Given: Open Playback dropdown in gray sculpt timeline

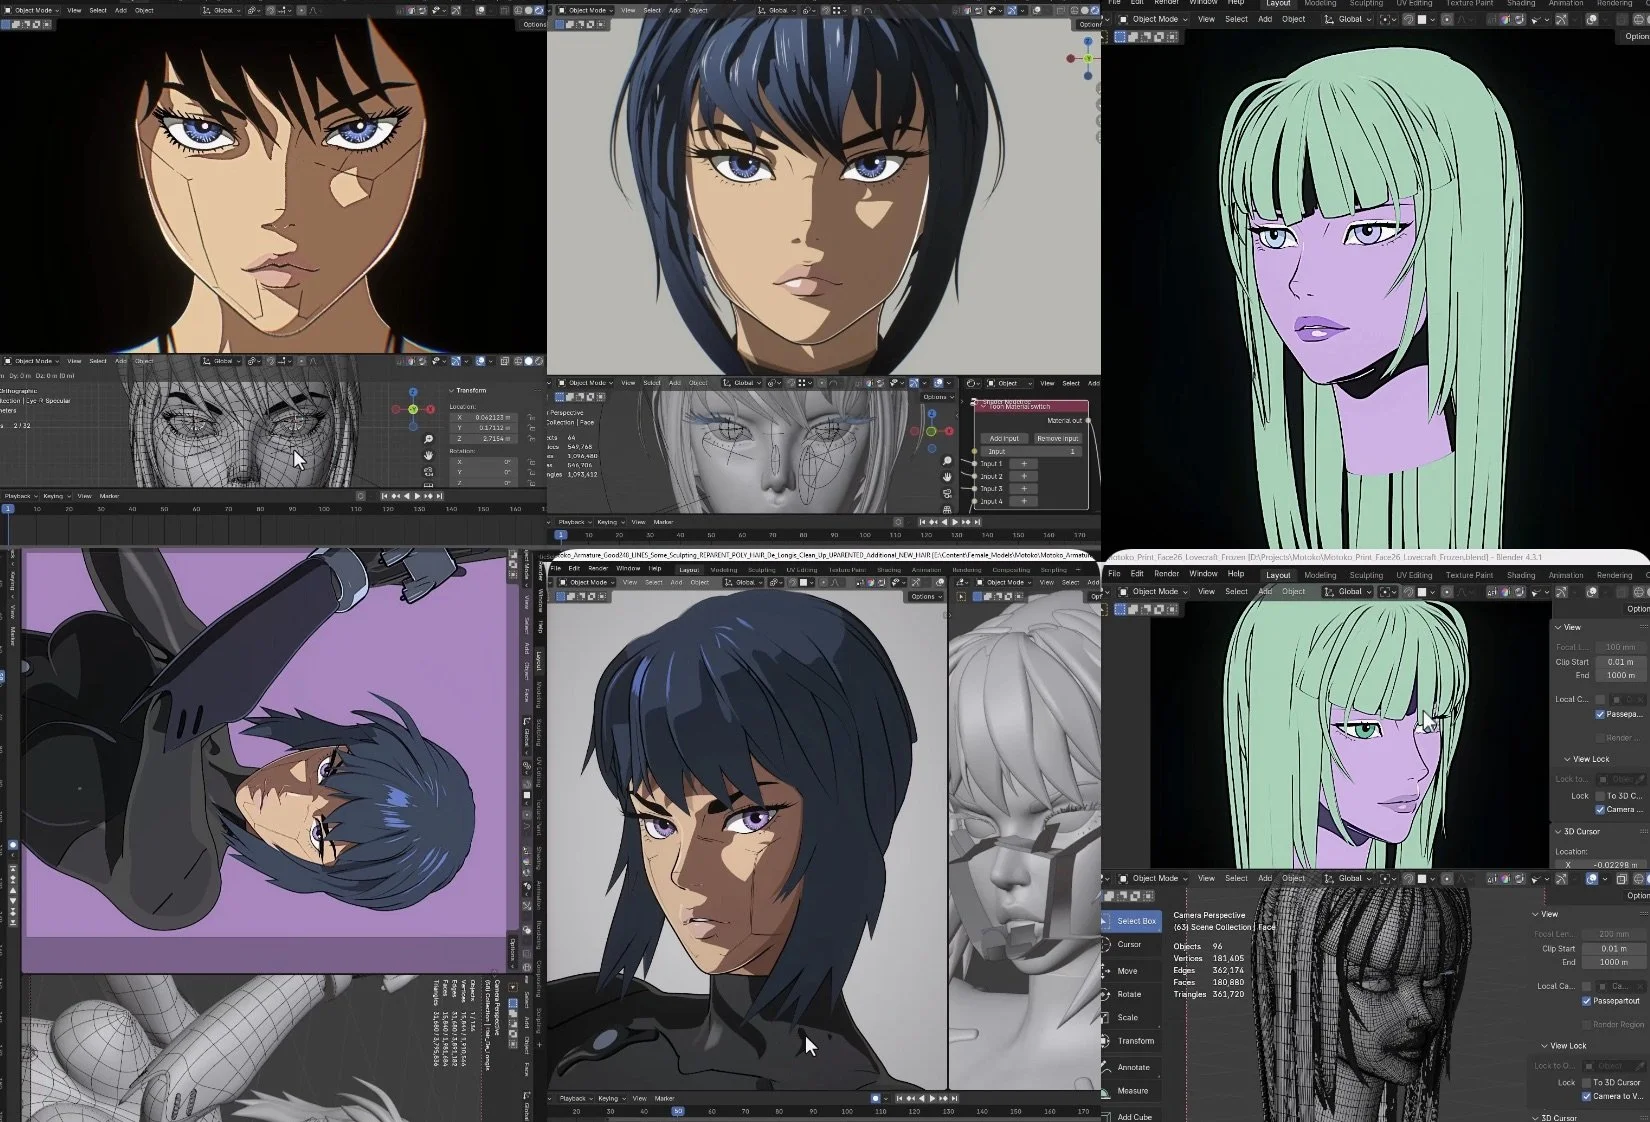Looking at the screenshot, I should click(x=572, y=522).
